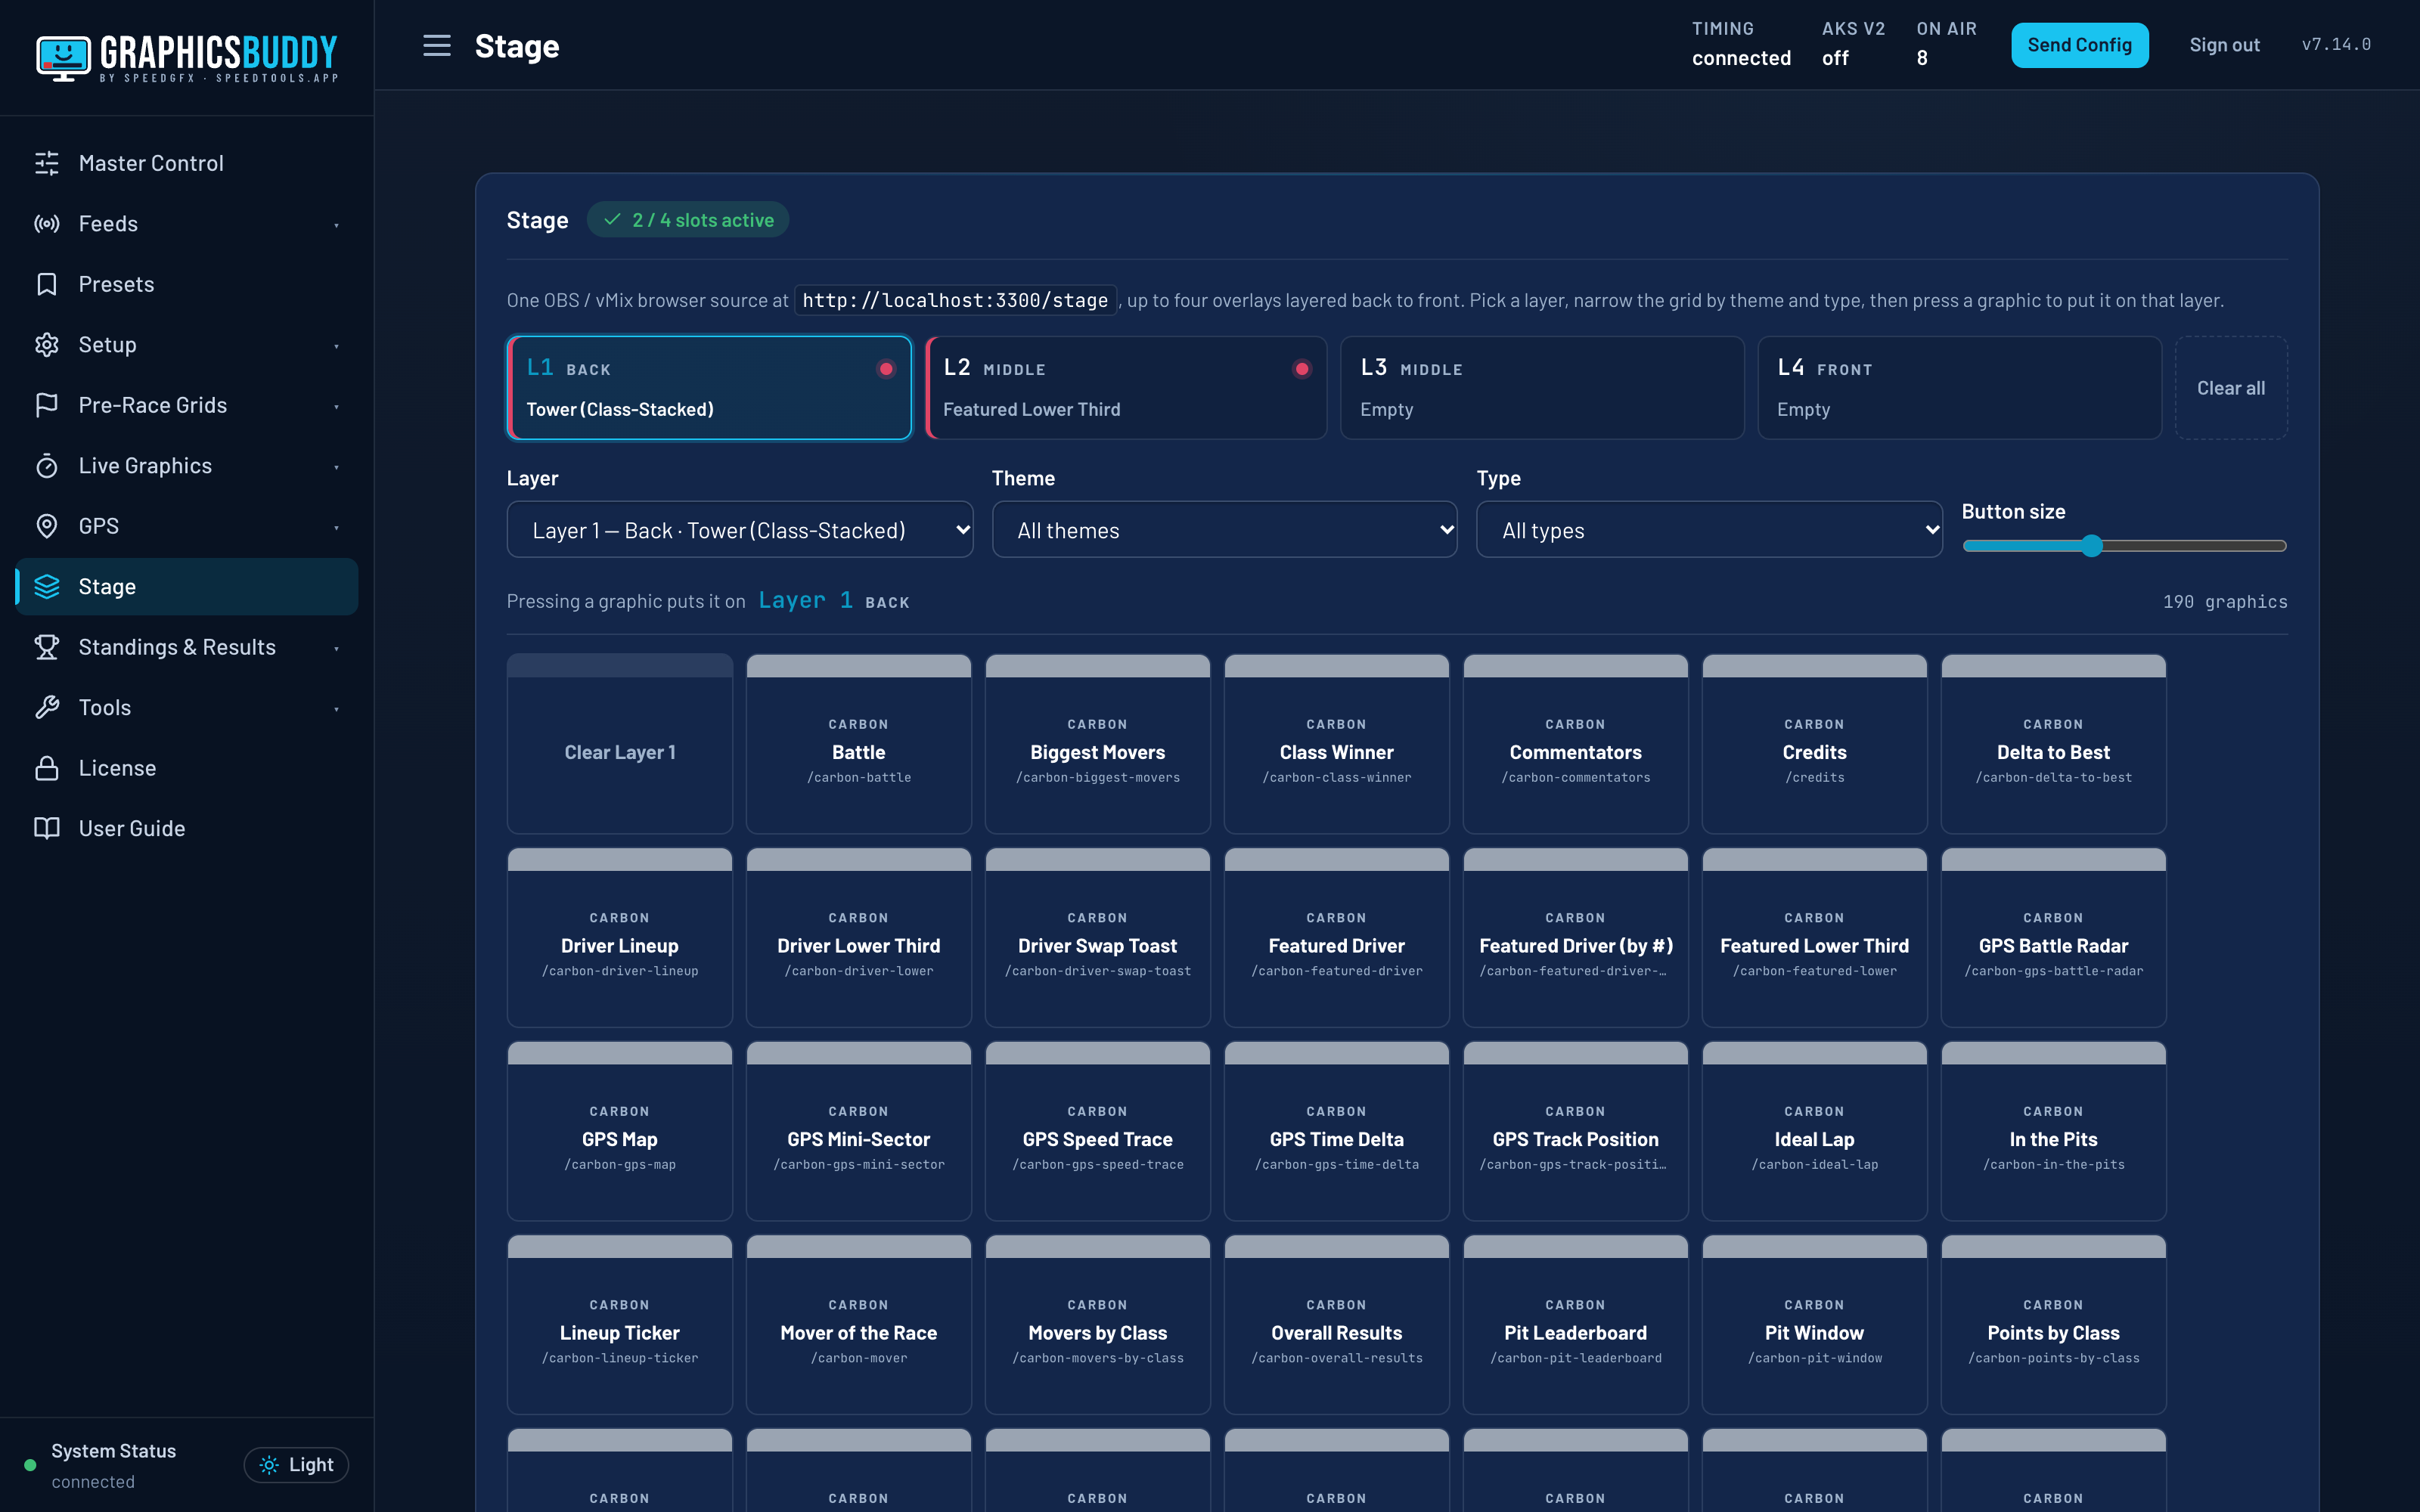Image resolution: width=2420 pixels, height=1512 pixels.
Task: Select the L1 Back layer slot
Action: pyautogui.click(x=709, y=388)
